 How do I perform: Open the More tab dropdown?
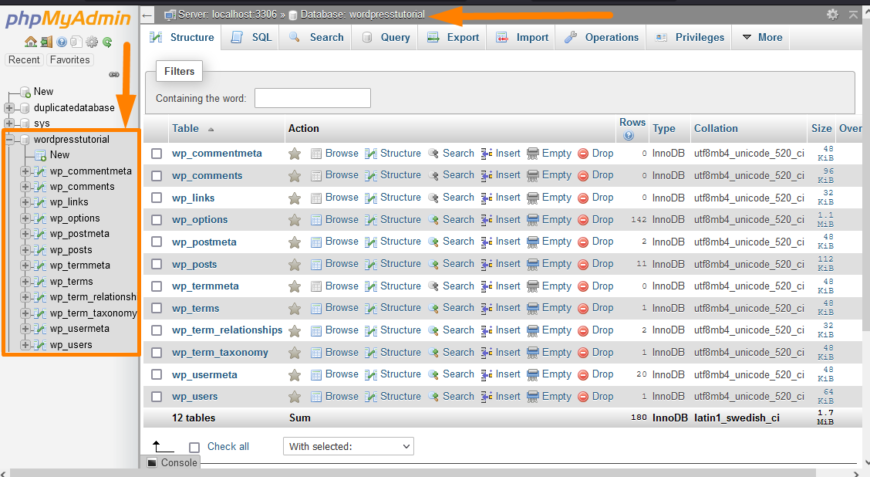[x=760, y=37]
